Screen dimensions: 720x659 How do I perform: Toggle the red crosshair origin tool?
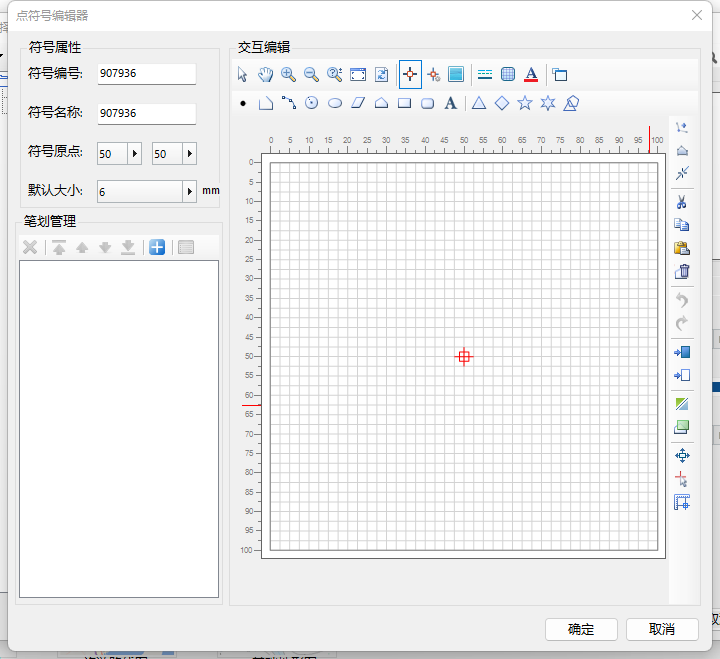tap(410, 74)
